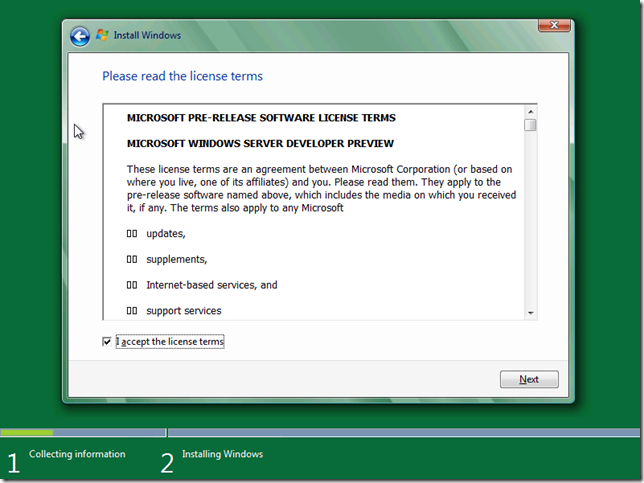644x483 pixels.
Task: Click the 'updates,' list entry
Action: click(166, 234)
